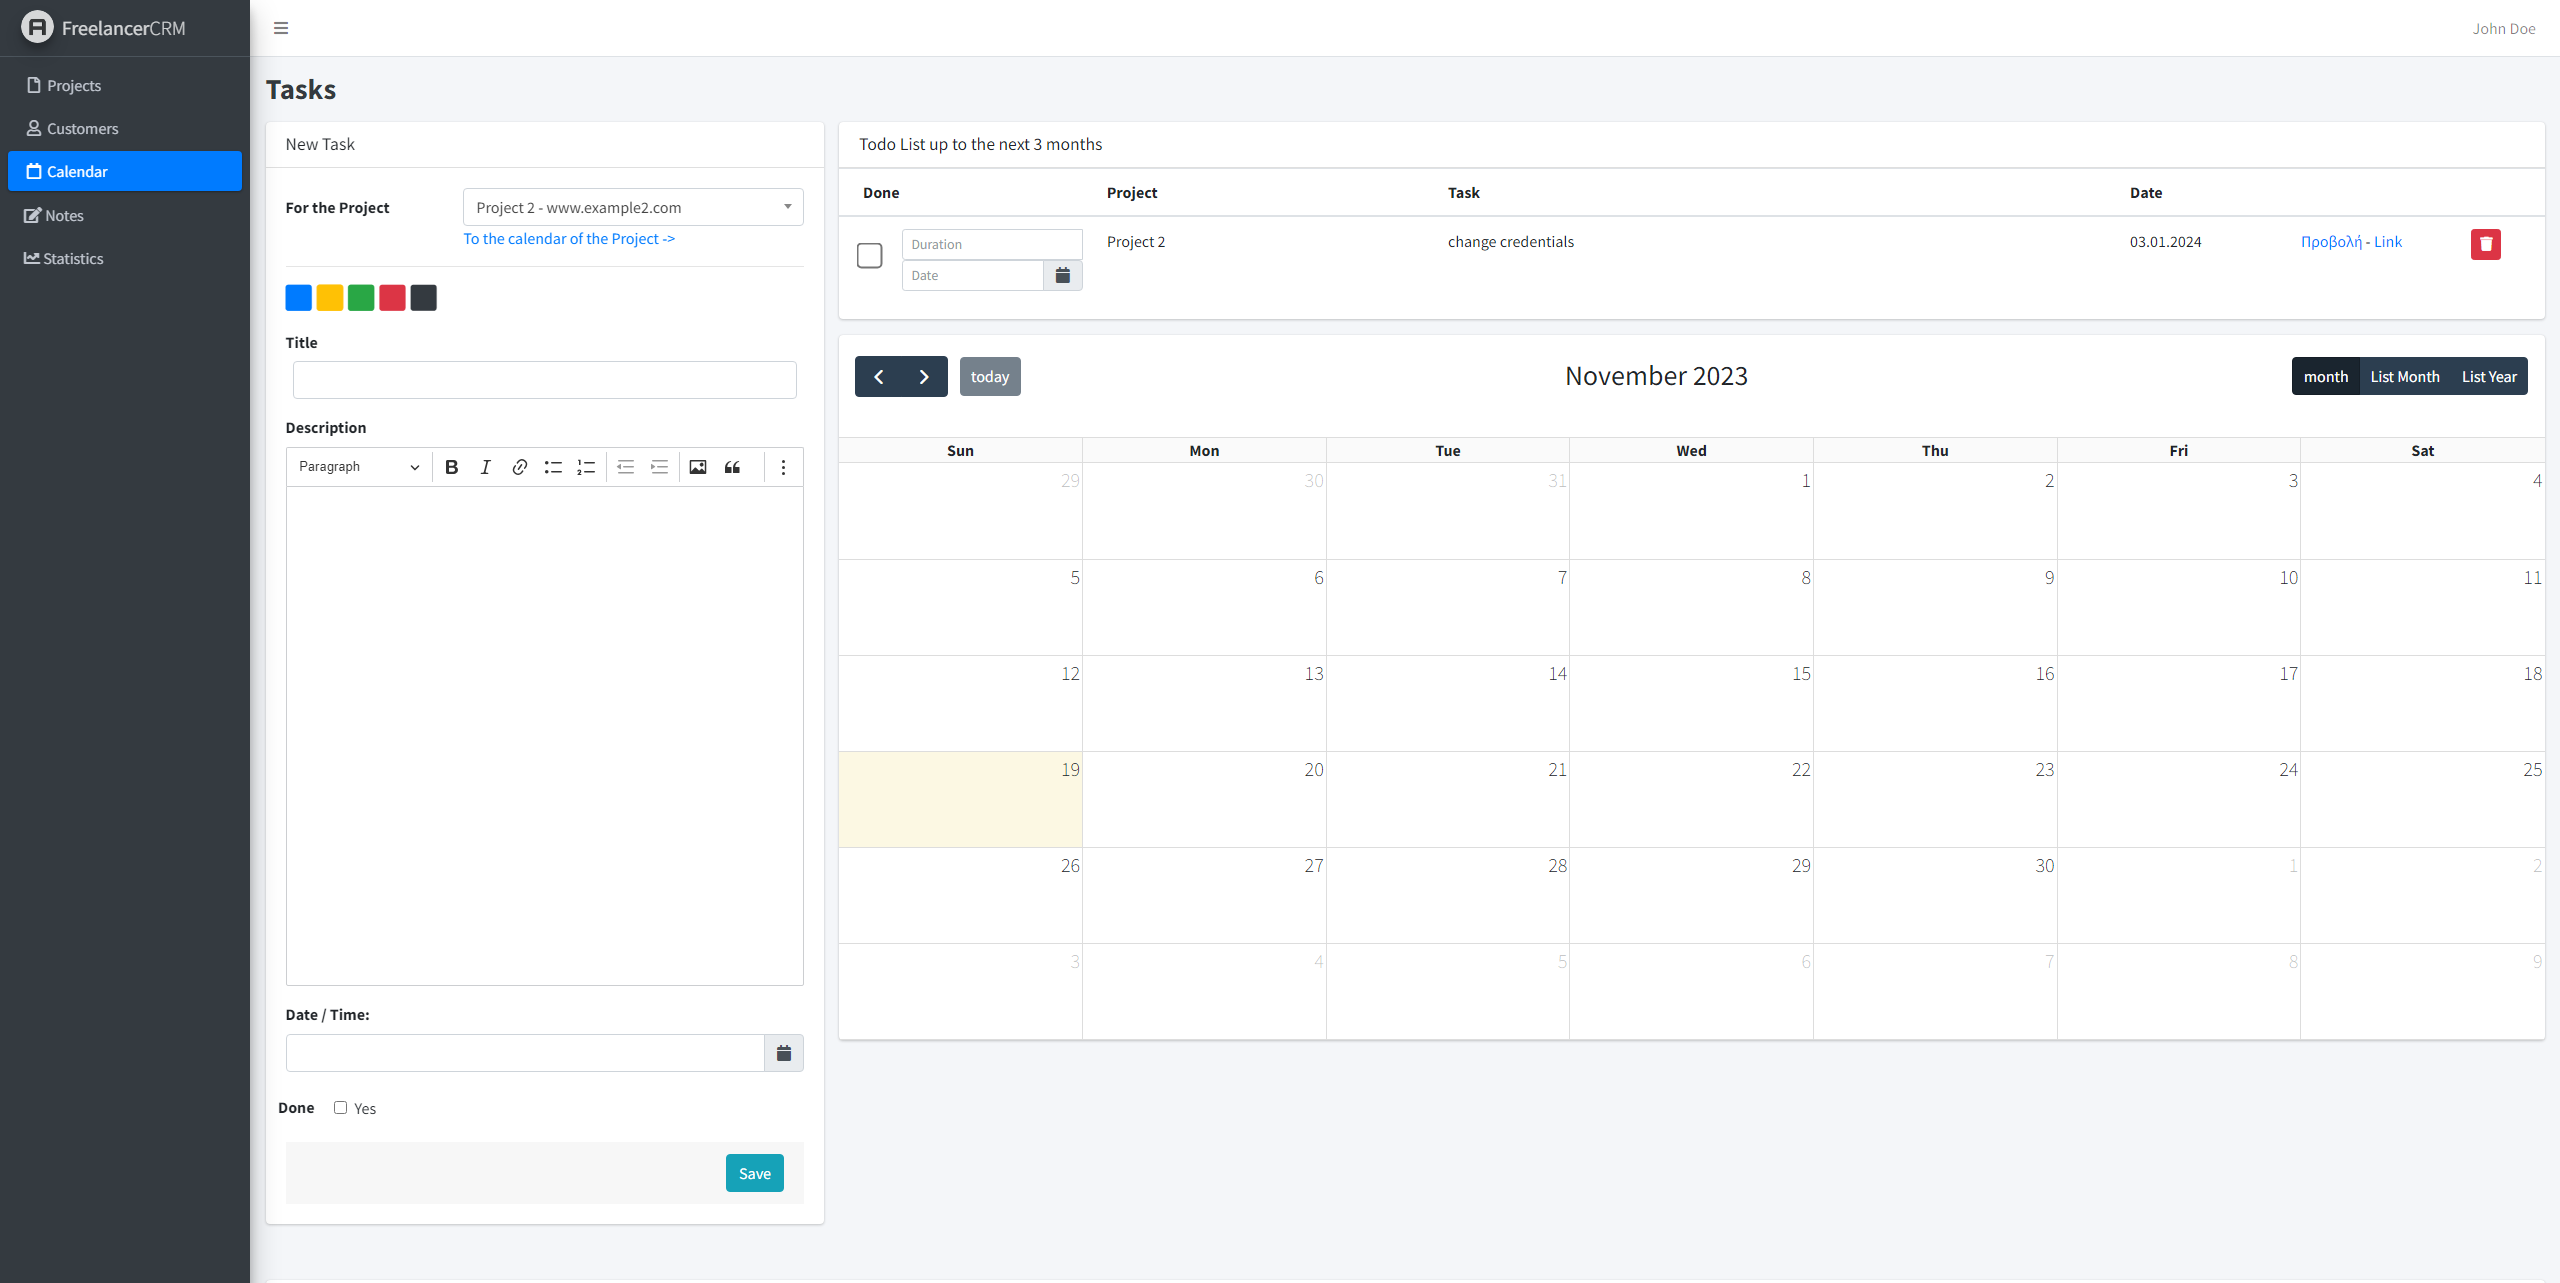Click the italic formatting icon
Image resolution: width=2560 pixels, height=1283 pixels.
tap(486, 467)
